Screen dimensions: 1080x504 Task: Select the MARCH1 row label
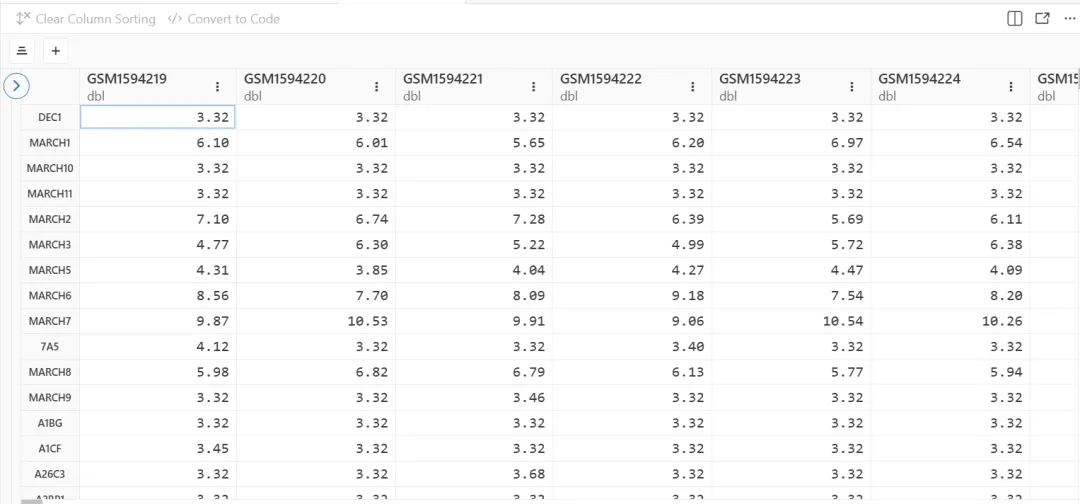[50, 143]
